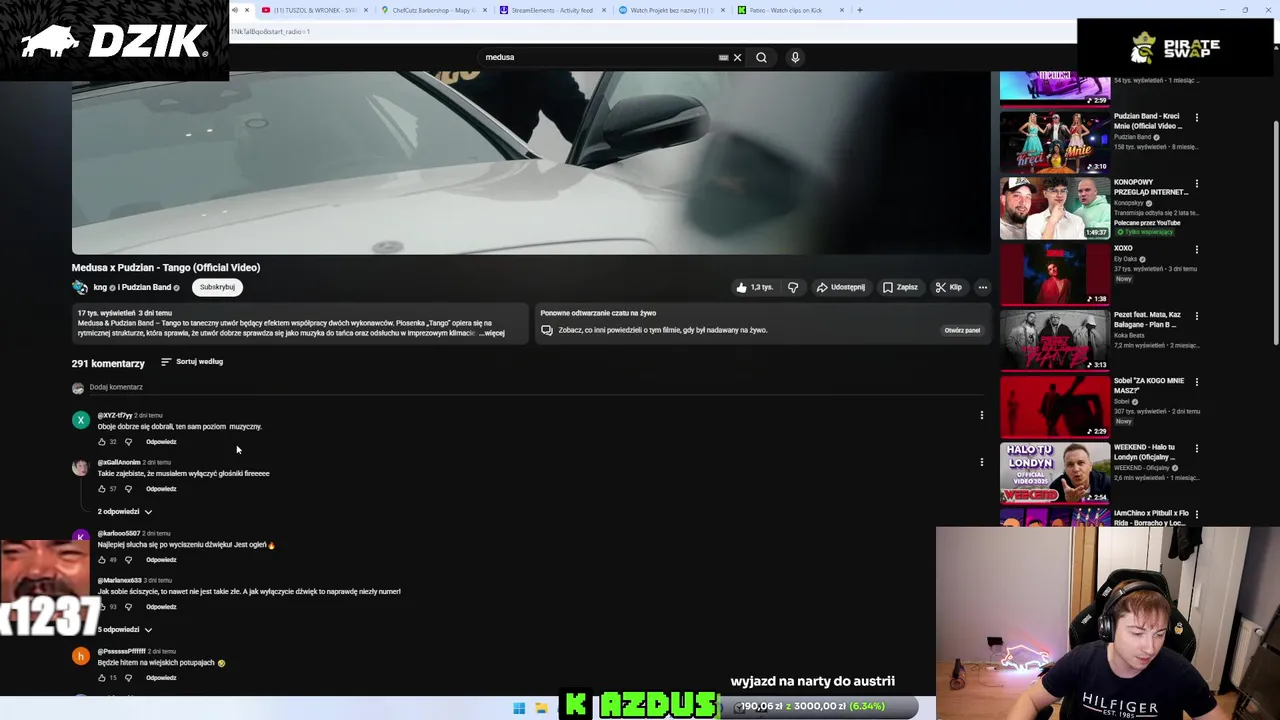Open options menu for @xGallAnonim comment
Viewport: 1280px width, 720px height.
981,462
